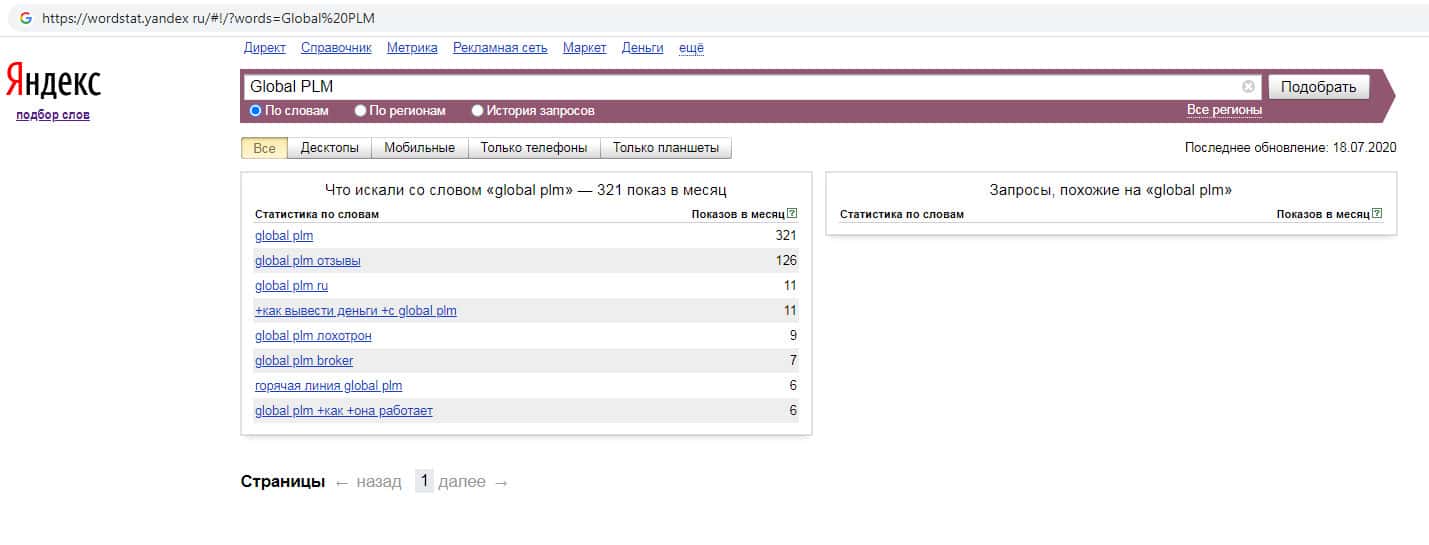Open the 'Только телефоны' tab
This screenshot has width=1429, height=545.
[x=533, y=148]
